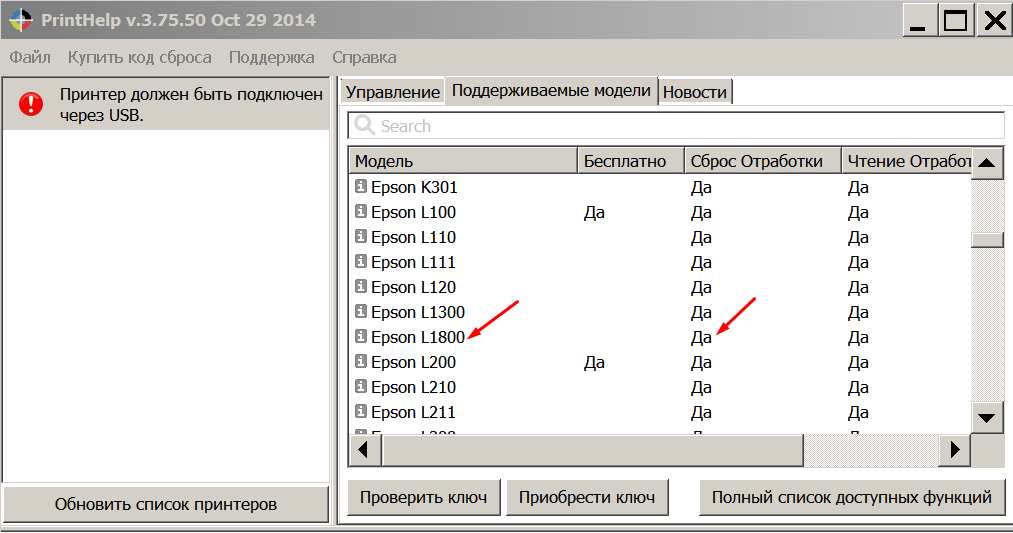Click horizontal scrollbar left arrow
The image size is (1013, 533).
pos(364,449)
